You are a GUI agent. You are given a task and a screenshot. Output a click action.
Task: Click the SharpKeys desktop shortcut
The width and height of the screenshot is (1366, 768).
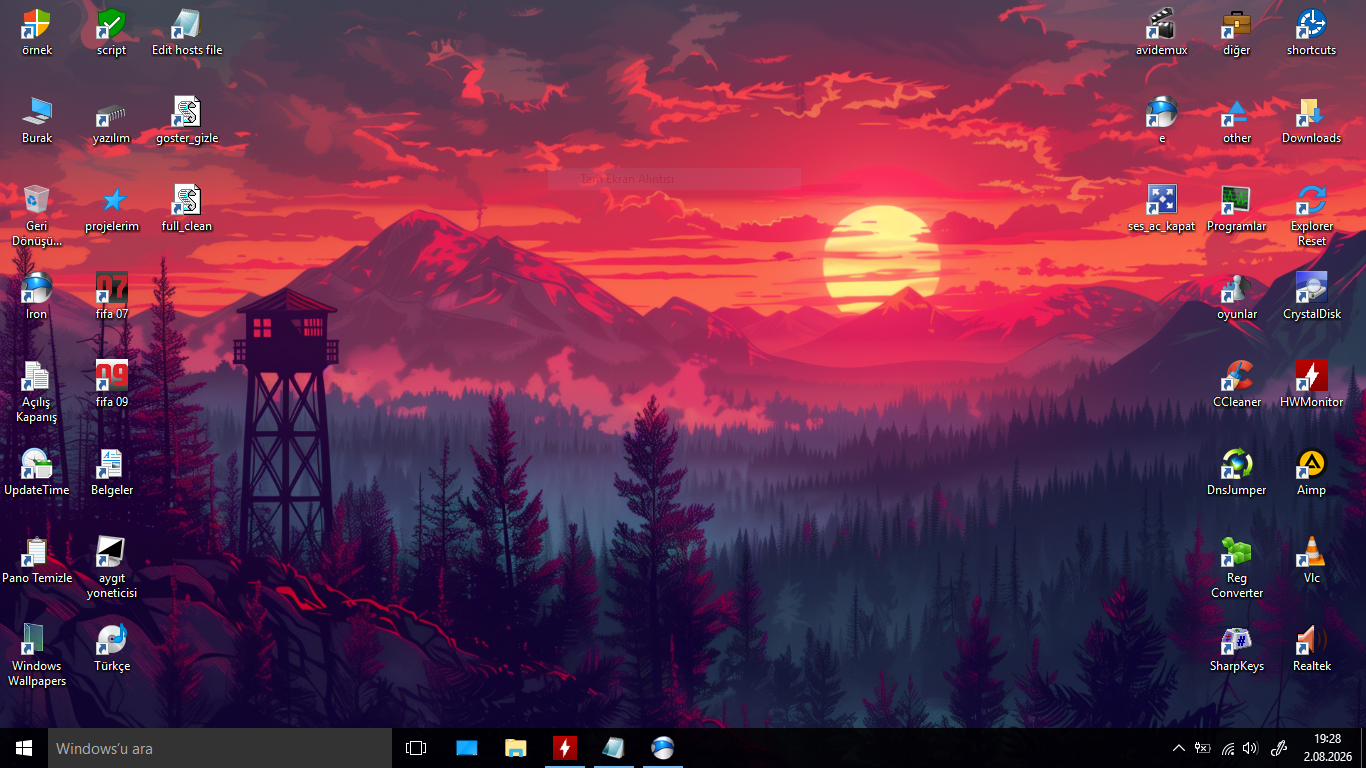(x=1237, y=648)
